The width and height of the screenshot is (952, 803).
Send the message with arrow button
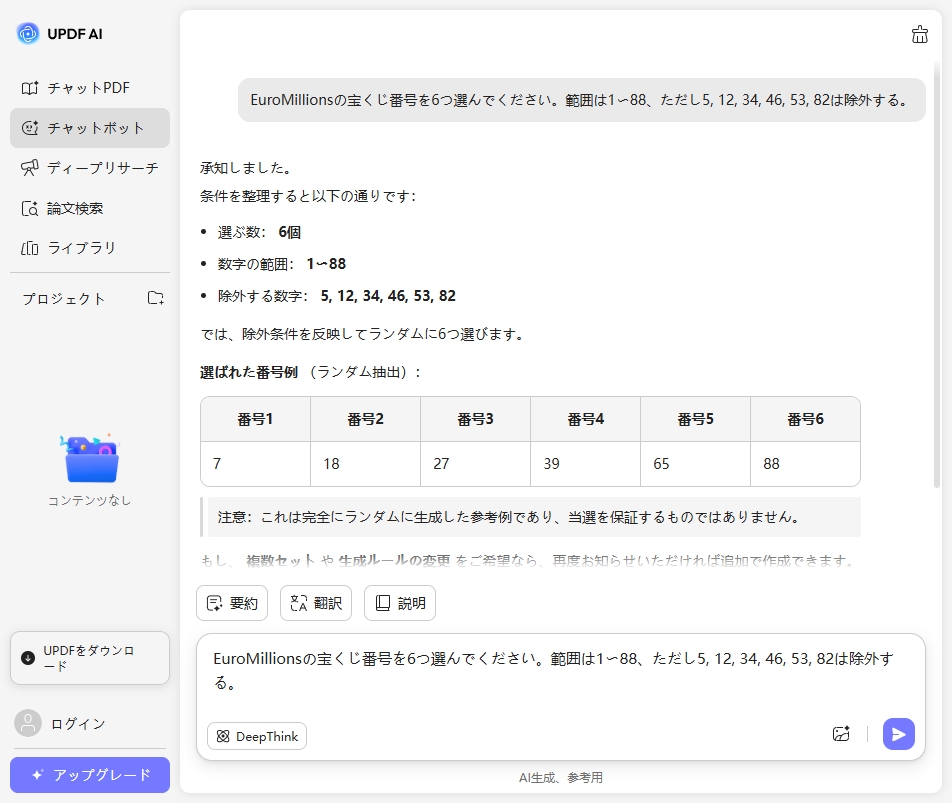pos(898,734)
